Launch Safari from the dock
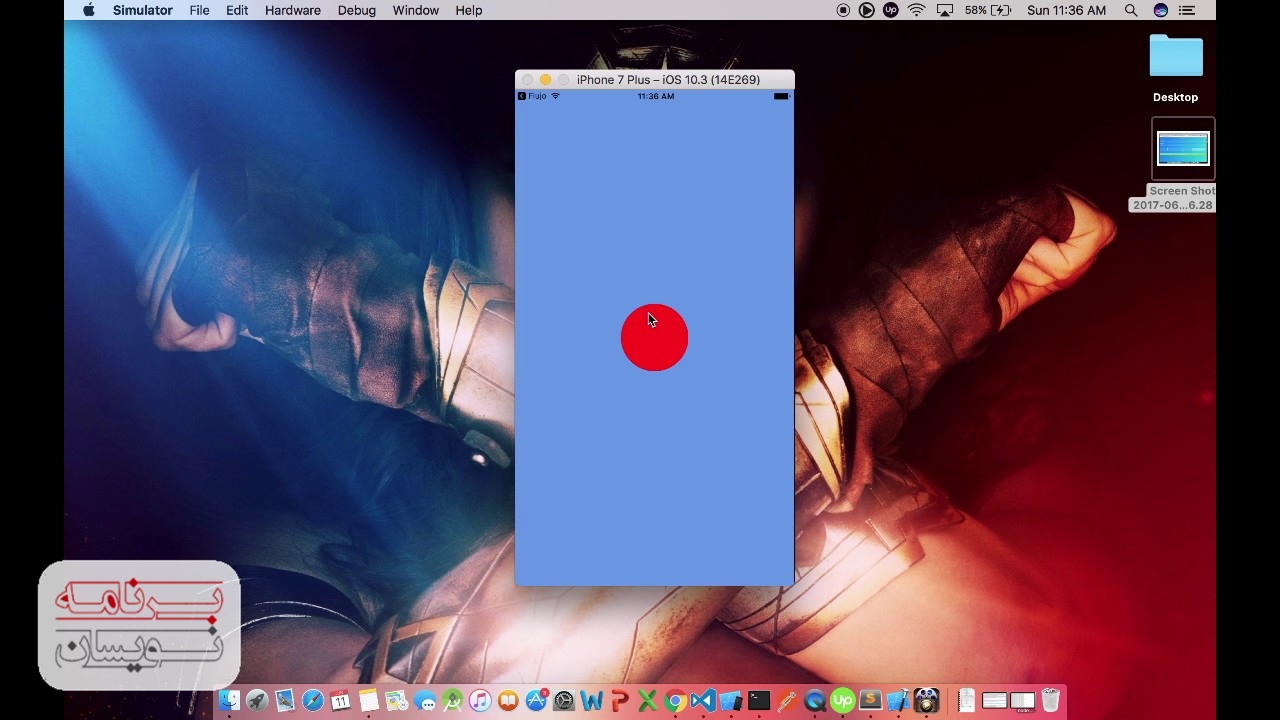 [313, 701]
